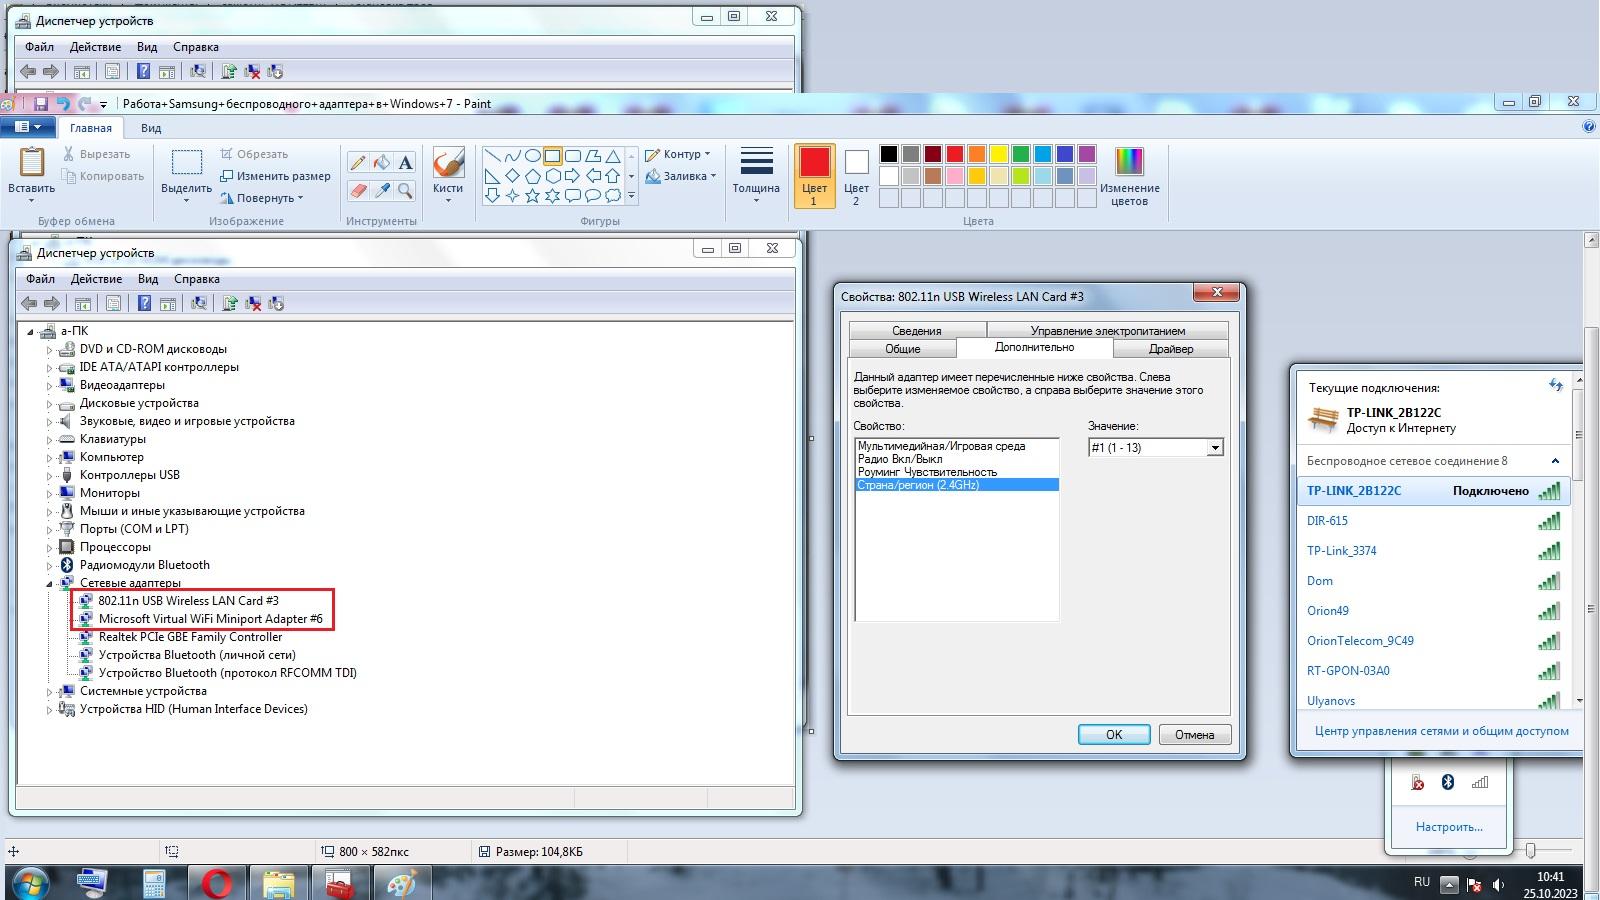Click the Вставить paste clipboard icon

pyautogui.click(x=31, y=162)
